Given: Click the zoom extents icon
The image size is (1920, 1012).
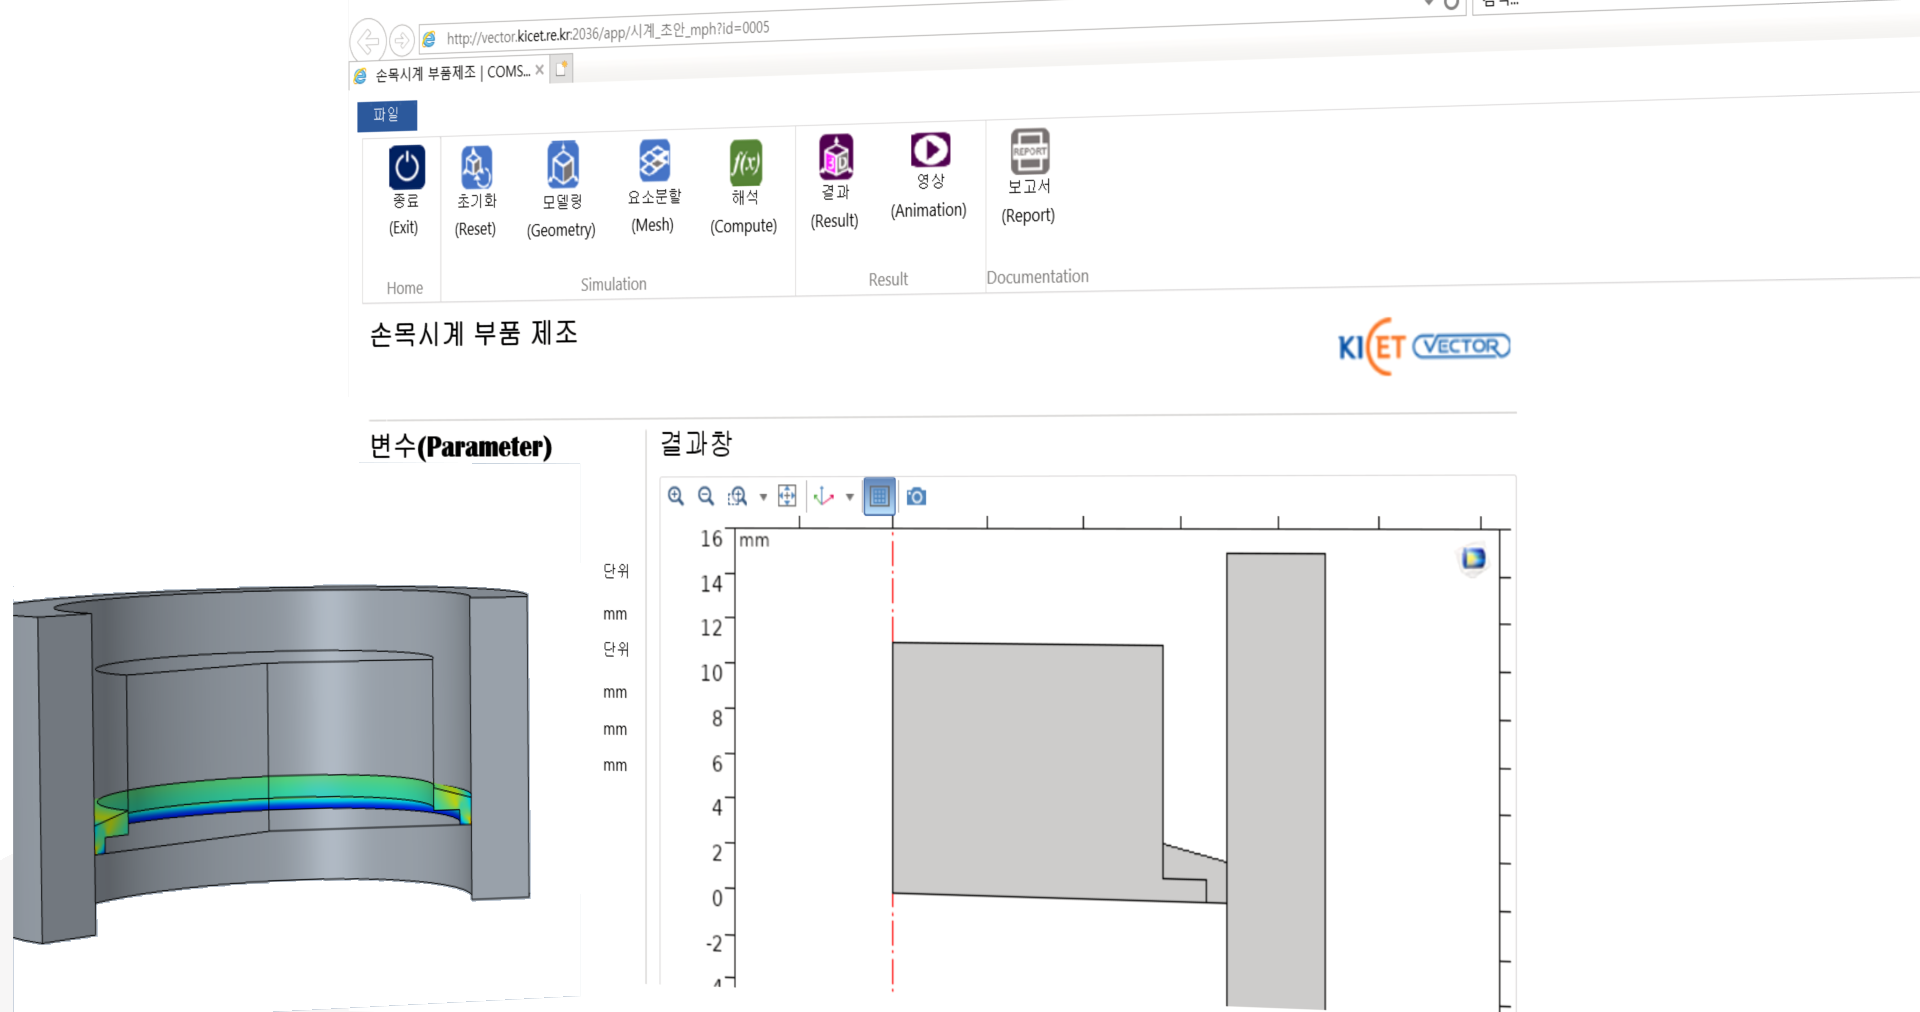Looking at the screenshot, I should pyautogui.click(x=787, y=496).
